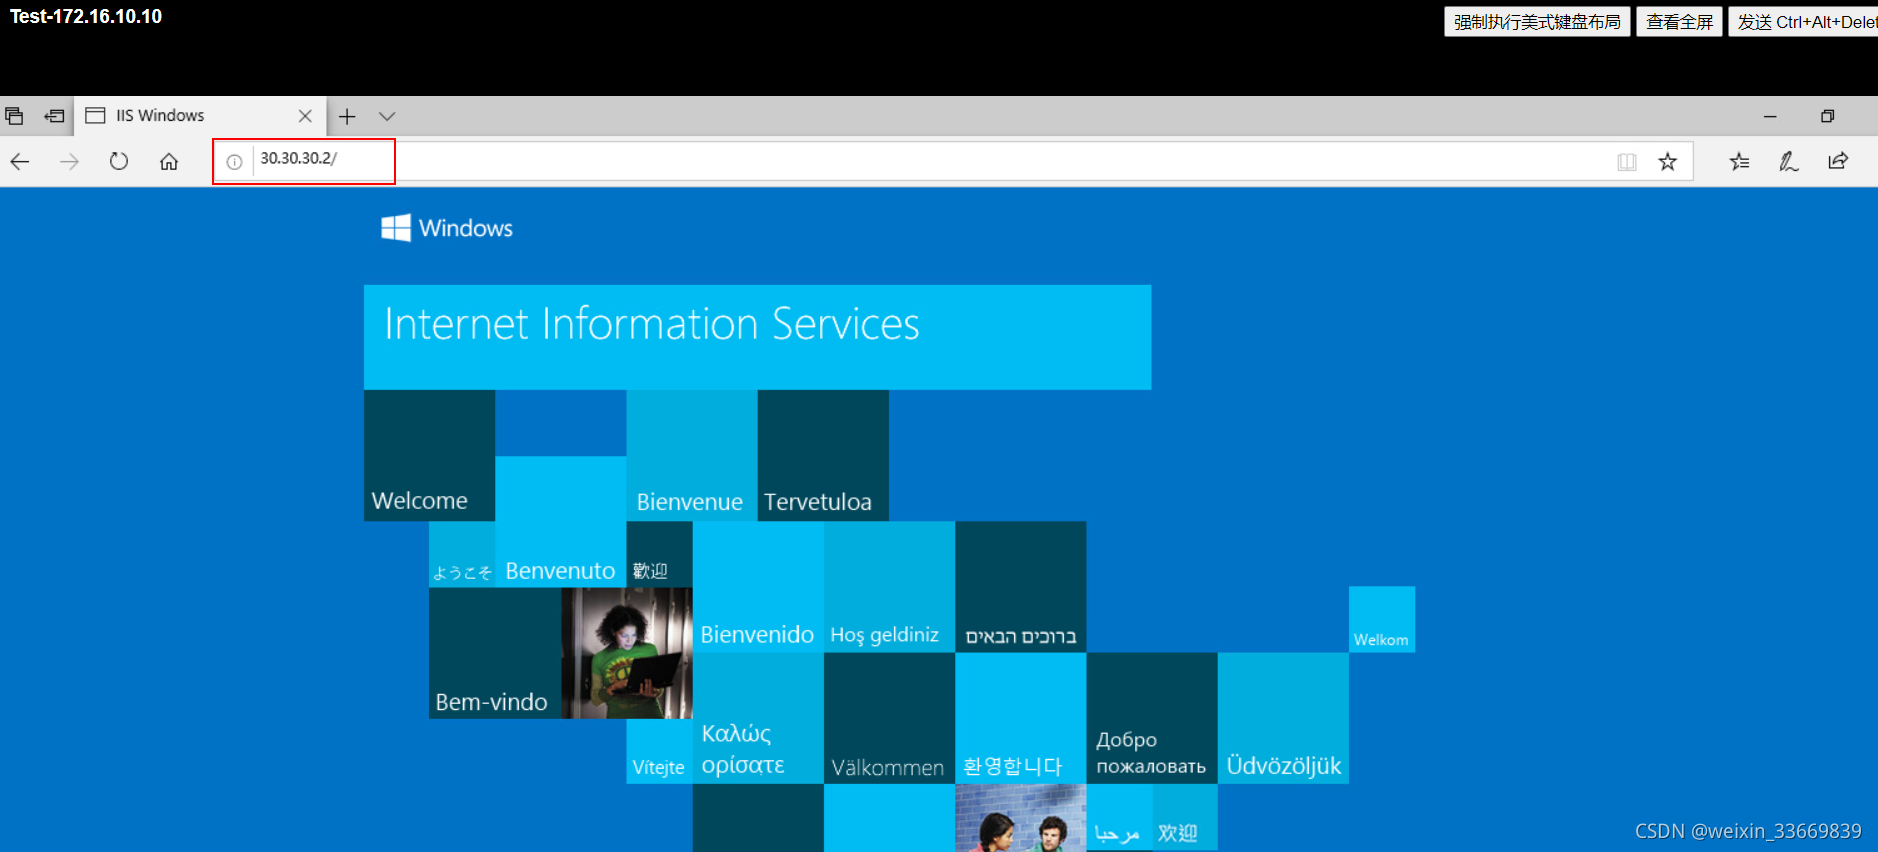The height and width of the screenshot is (852, 1878).
Task: Set these tabs aside icon
Action: (x=54, y=116)
